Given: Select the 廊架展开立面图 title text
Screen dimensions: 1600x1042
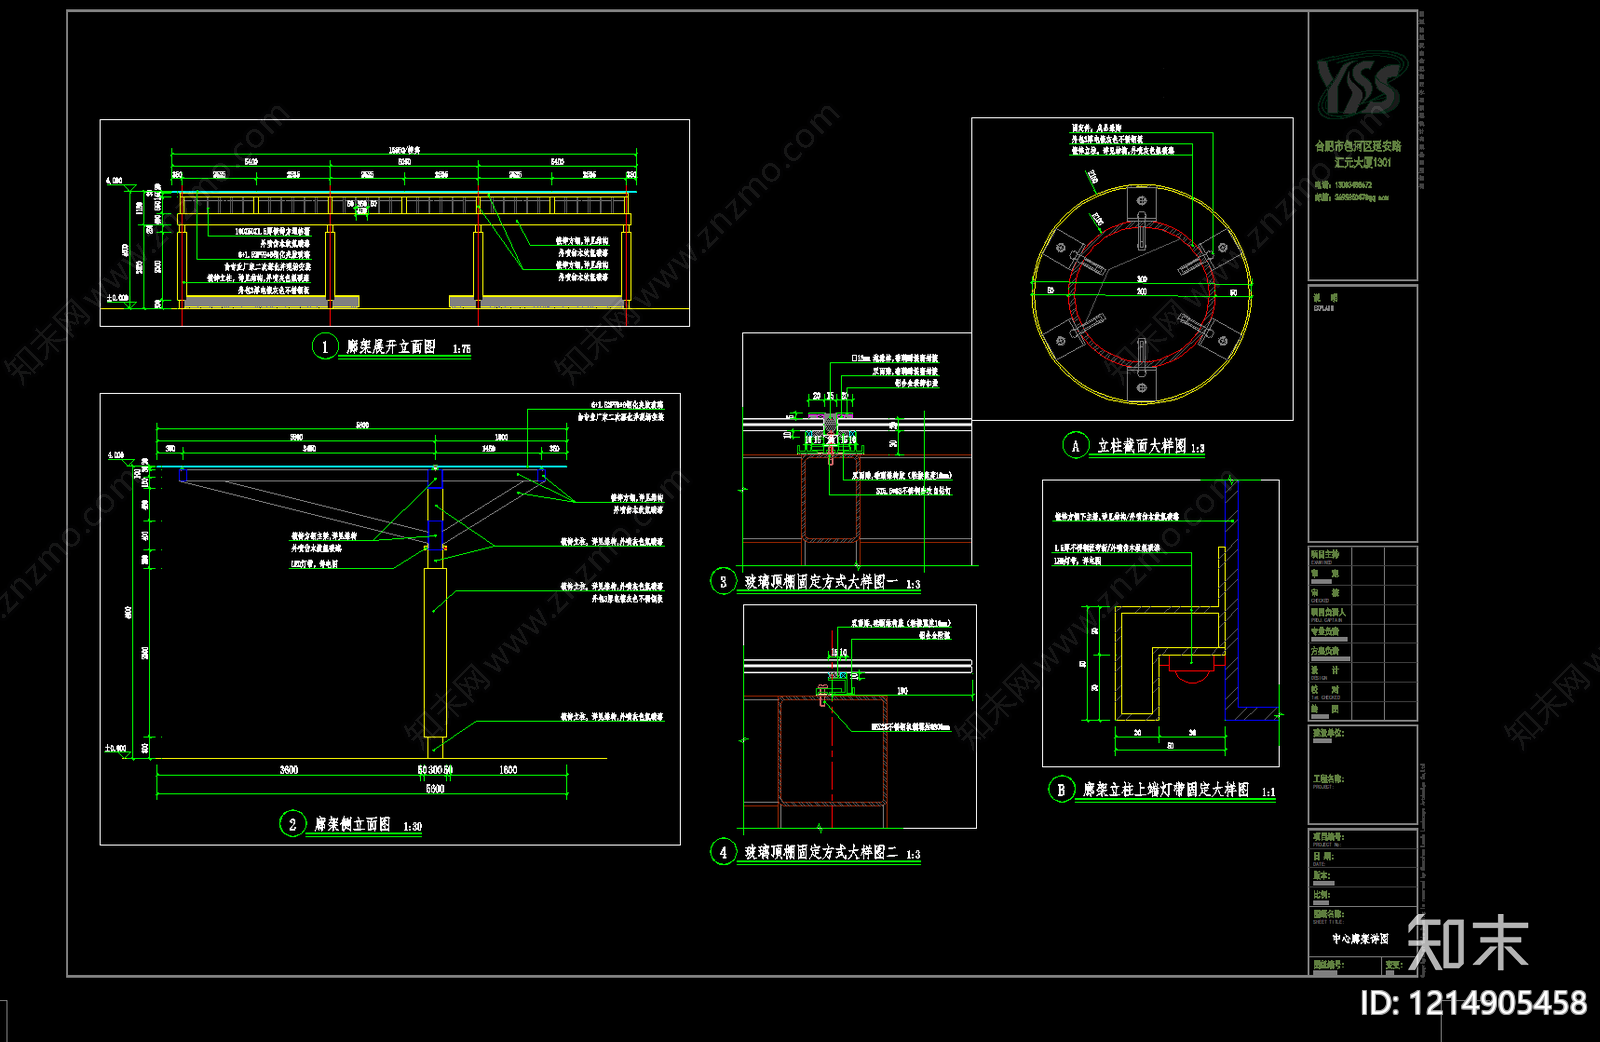Looking at the screenshot, I should pos(391,347).
